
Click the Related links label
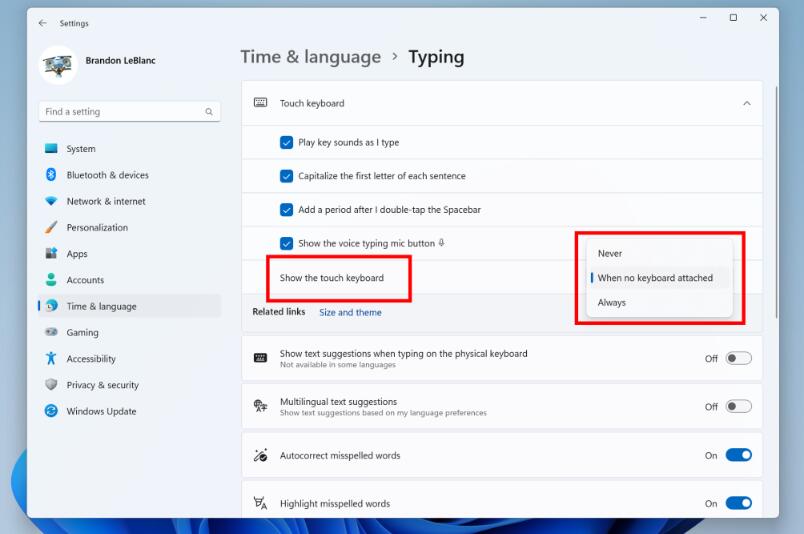coord(279,311)
